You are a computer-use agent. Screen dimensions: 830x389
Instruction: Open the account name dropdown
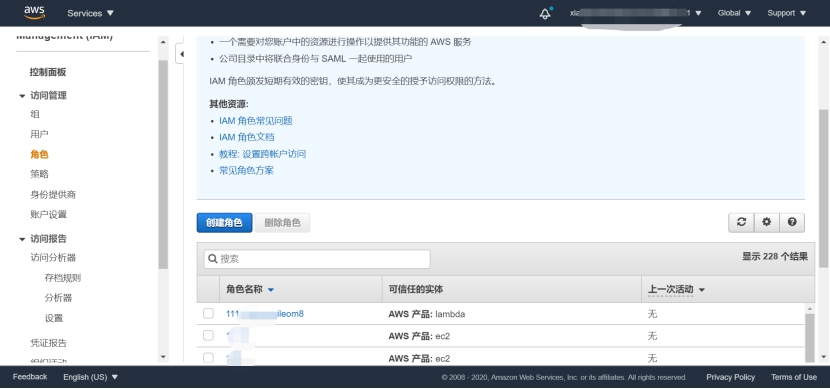point(635,13)
